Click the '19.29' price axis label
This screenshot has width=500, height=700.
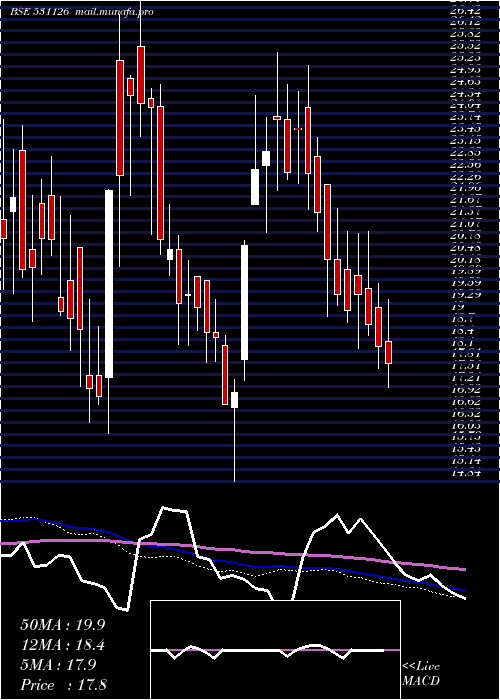pos(466,295)
